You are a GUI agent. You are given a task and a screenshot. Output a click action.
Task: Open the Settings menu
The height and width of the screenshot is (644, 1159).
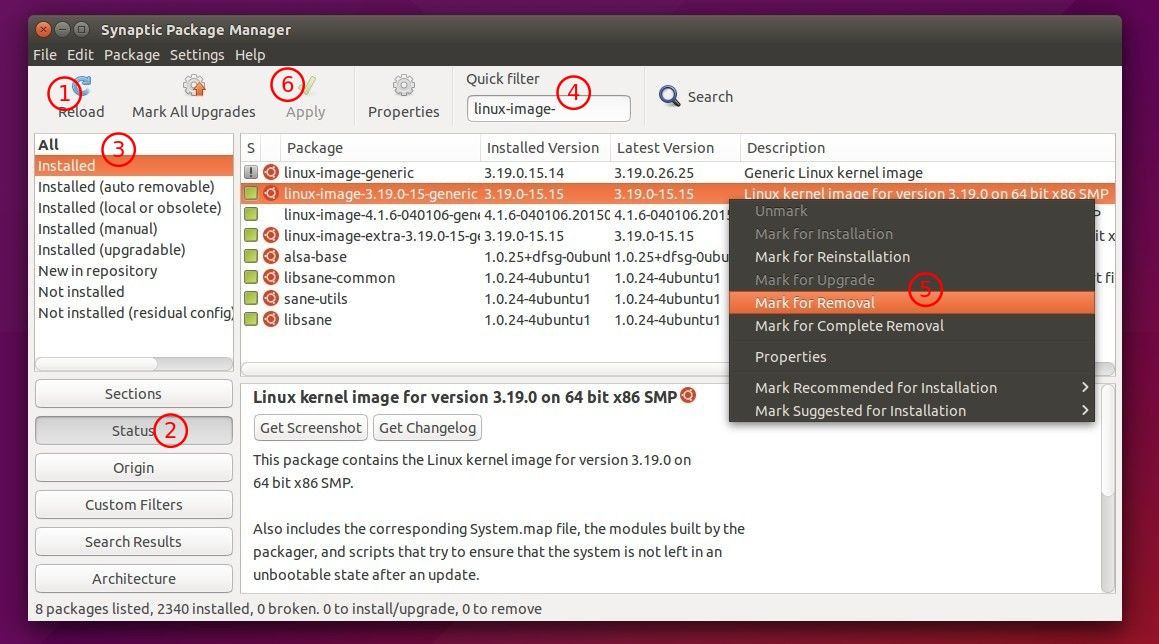pyautogui.click(x=197, y=55)
